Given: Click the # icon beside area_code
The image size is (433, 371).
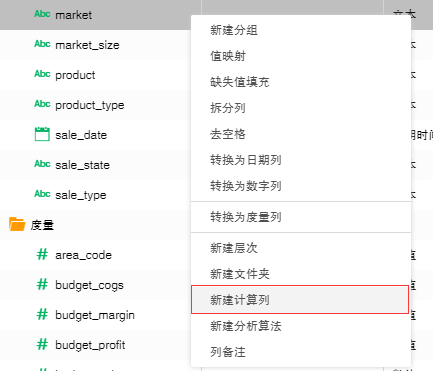Looking at the screenshot, I should pos(42,255).
